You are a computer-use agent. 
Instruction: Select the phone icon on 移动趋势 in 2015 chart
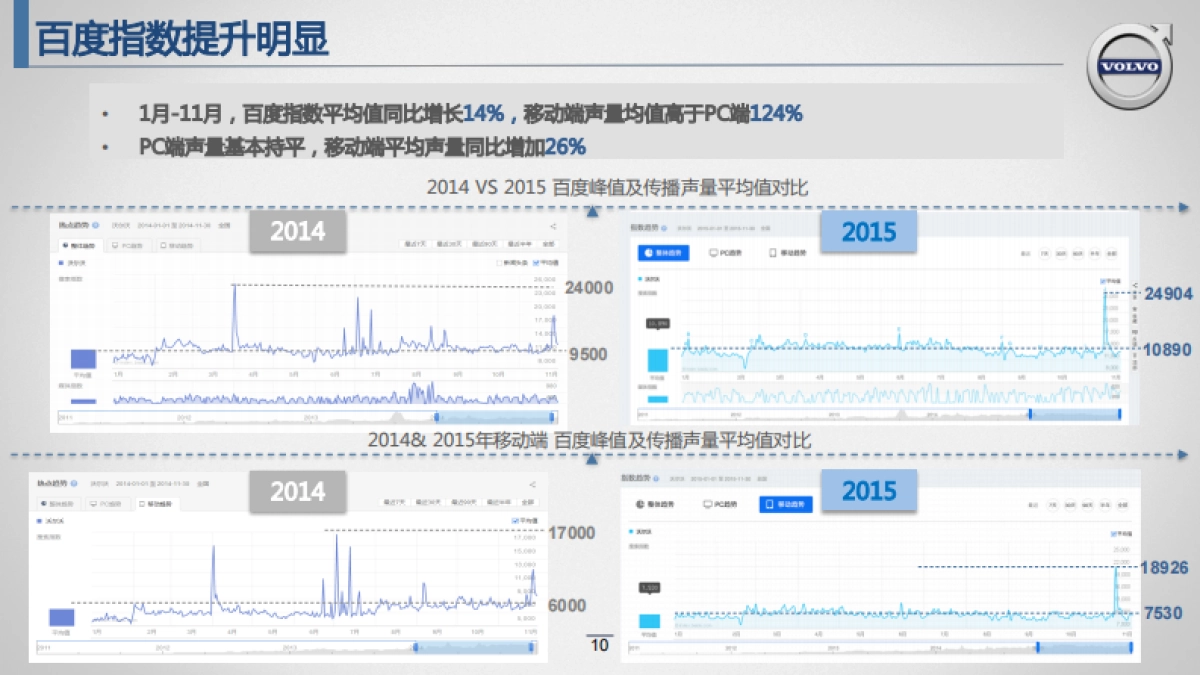coord(772,253)
